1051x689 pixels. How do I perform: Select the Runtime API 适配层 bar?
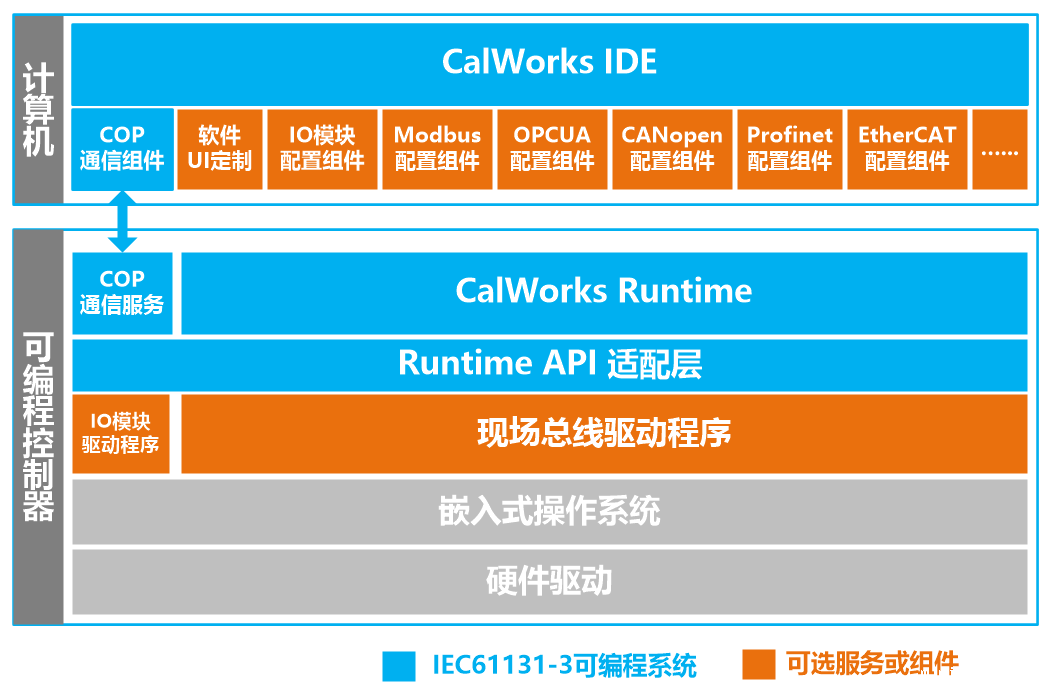tap(549, 365)
